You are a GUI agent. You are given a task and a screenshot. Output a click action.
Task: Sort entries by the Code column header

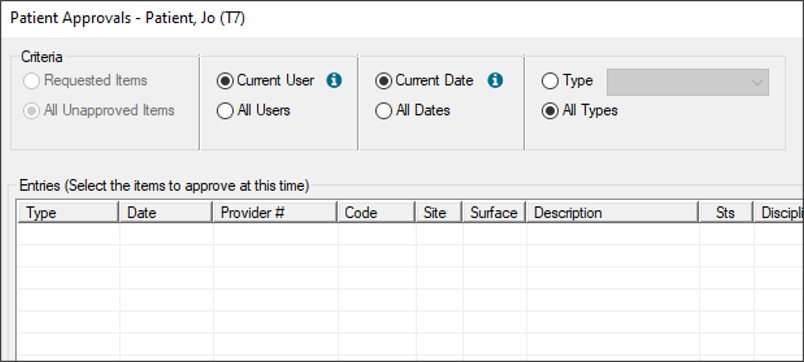(376, 212)
